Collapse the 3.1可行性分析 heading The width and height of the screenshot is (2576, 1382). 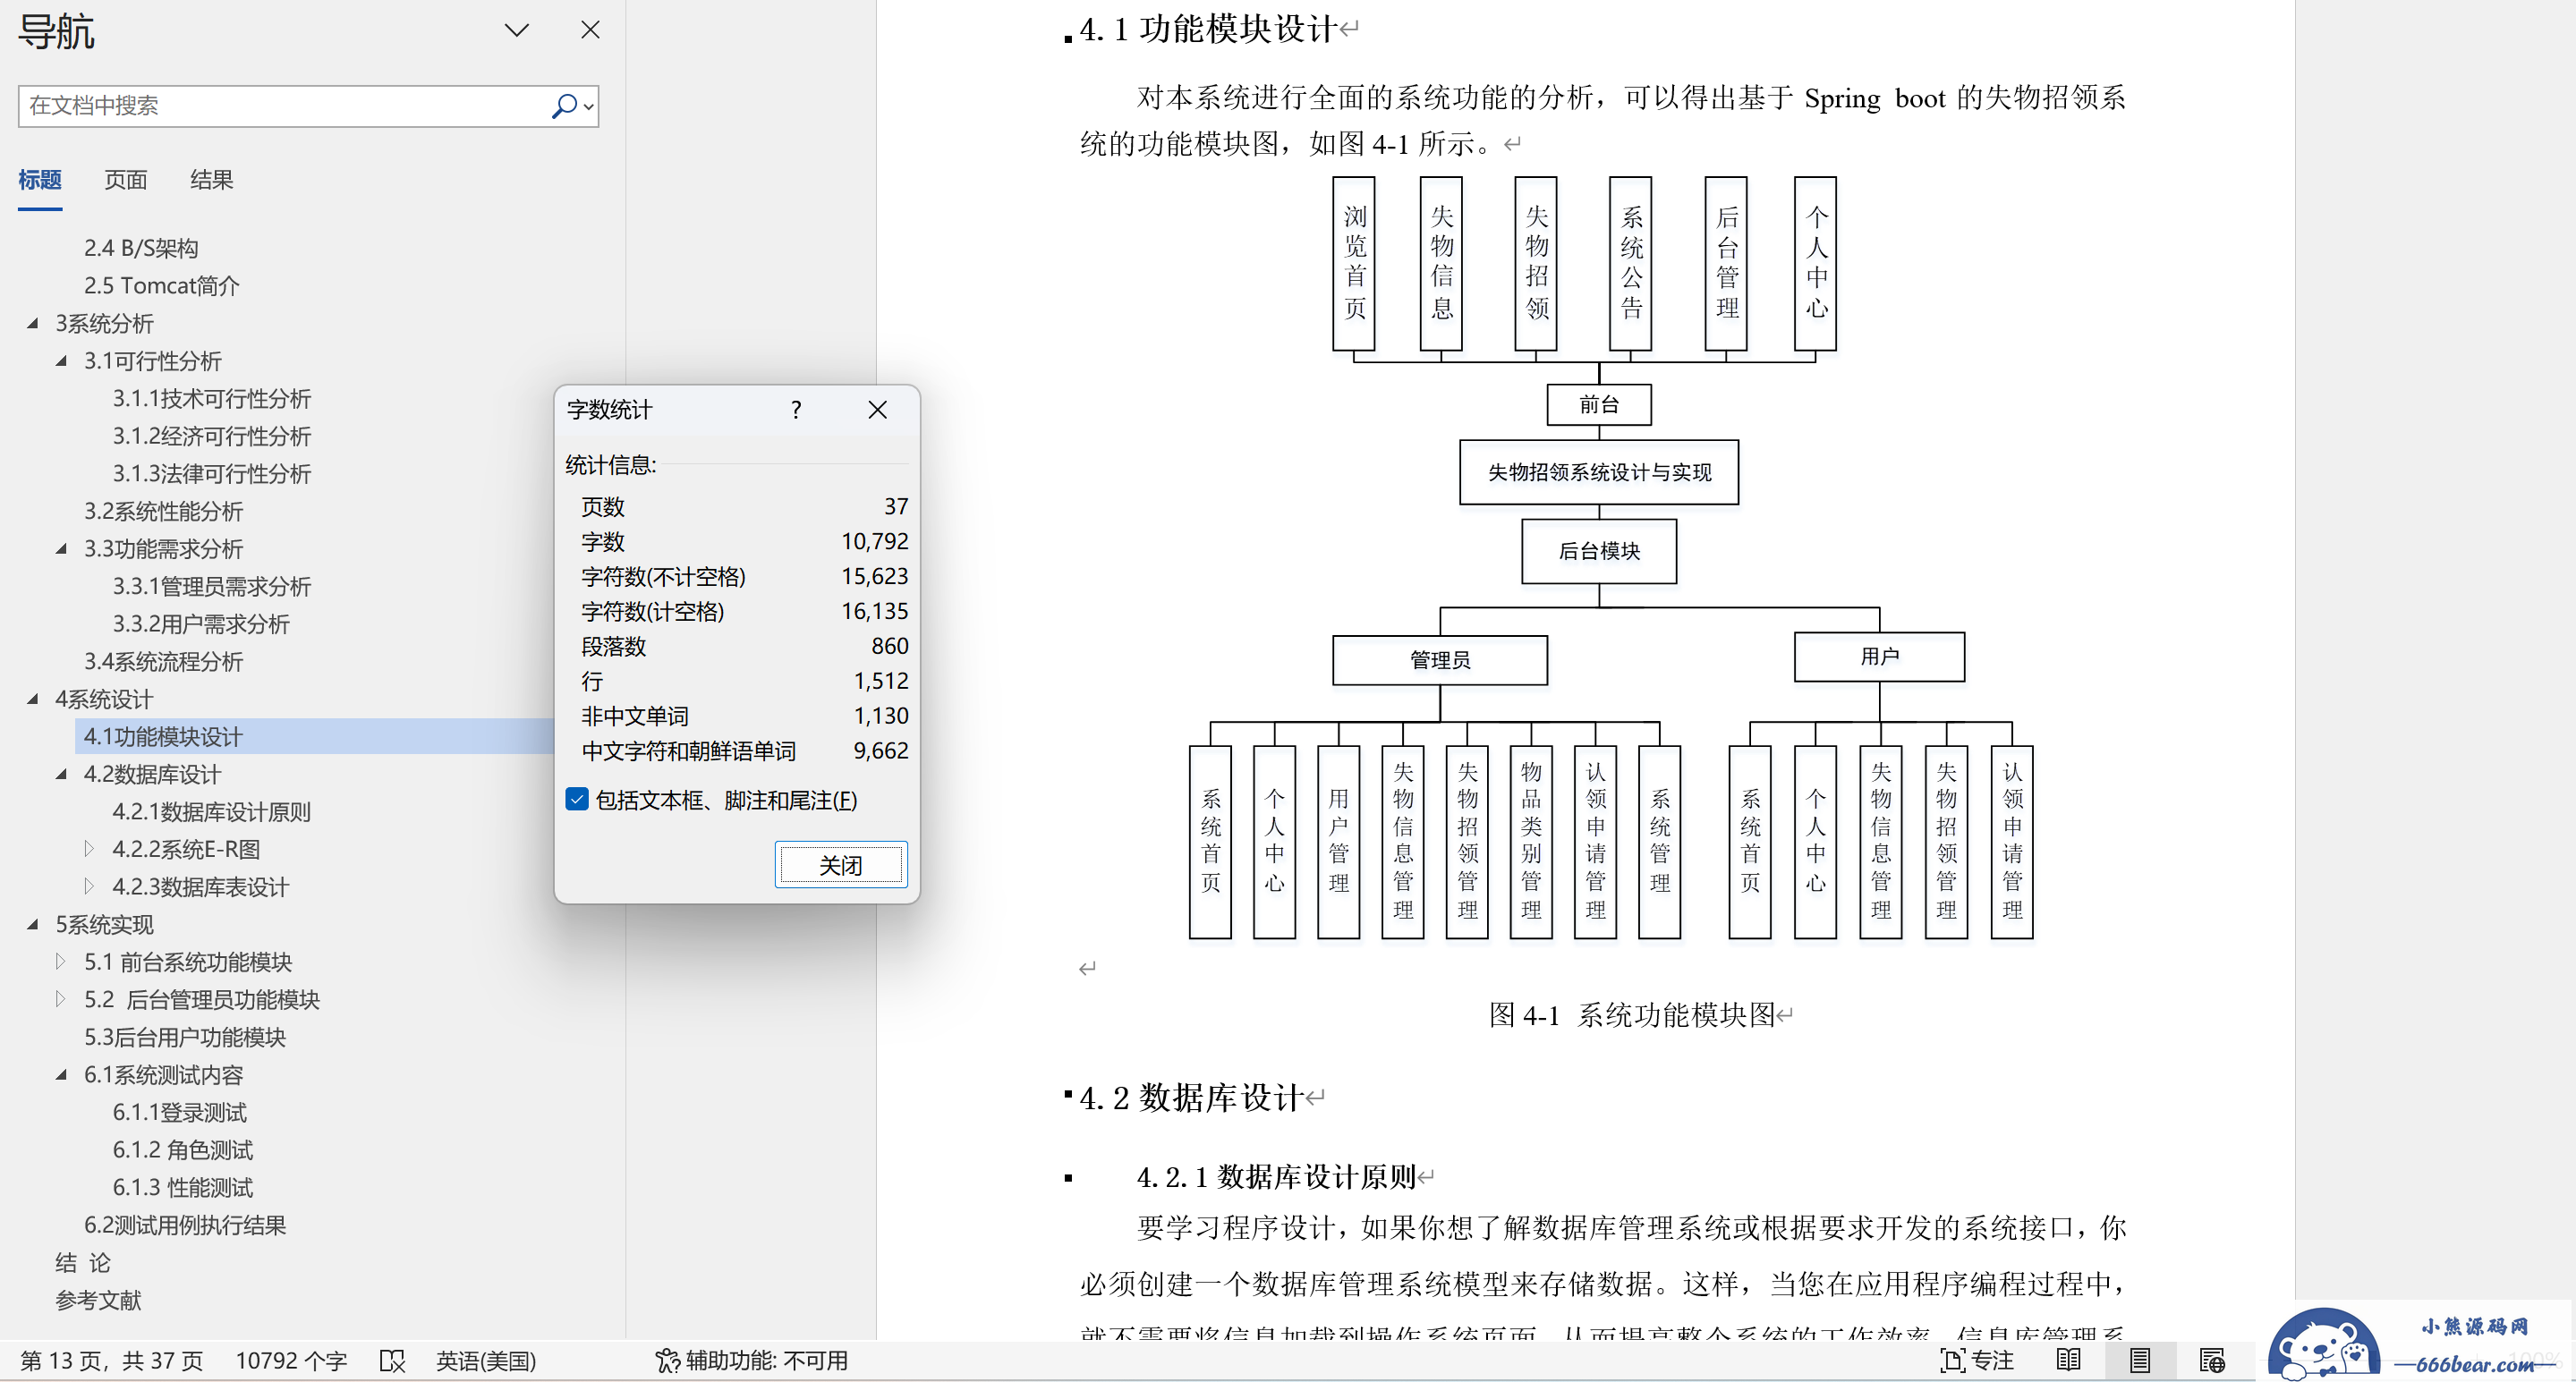62,361
